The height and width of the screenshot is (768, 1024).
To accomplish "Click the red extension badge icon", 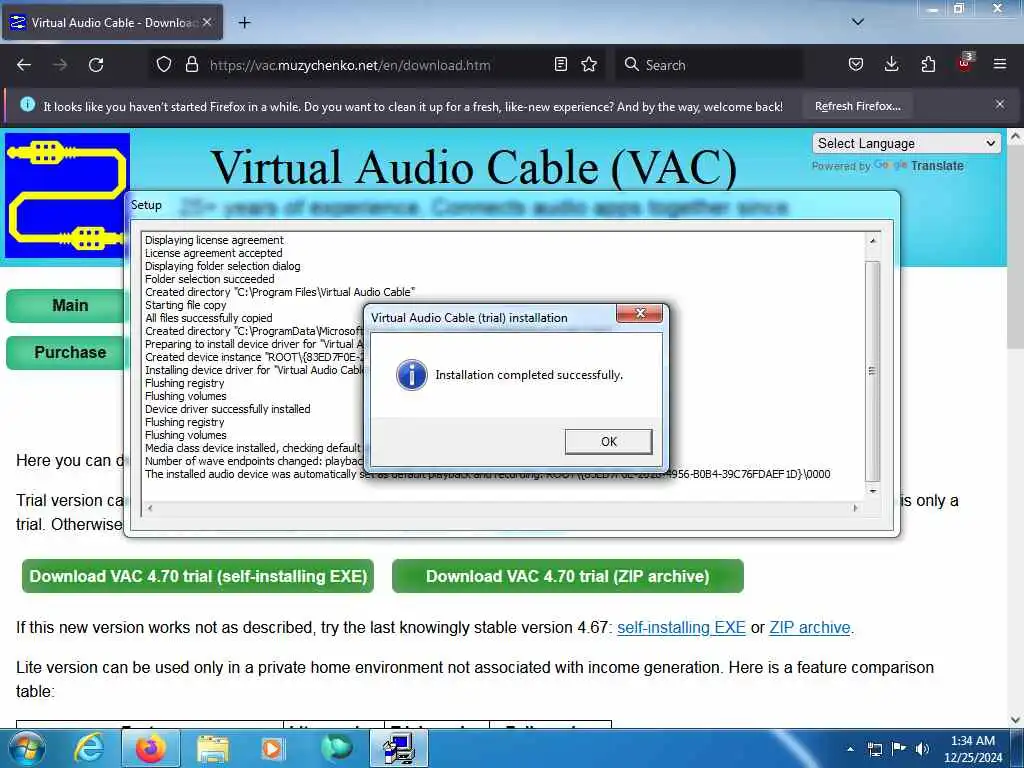I will [x=965, y=63].
